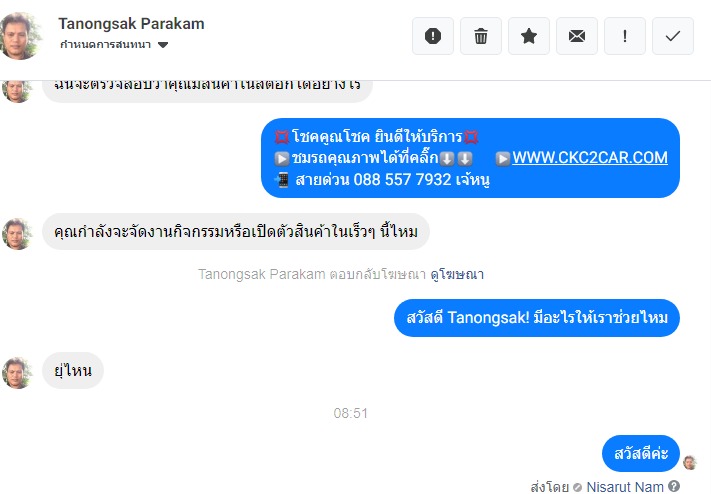Star this conversation as important
Image resolution: width=711 pixels, height=494 pixels.
[x=529, y=36]
